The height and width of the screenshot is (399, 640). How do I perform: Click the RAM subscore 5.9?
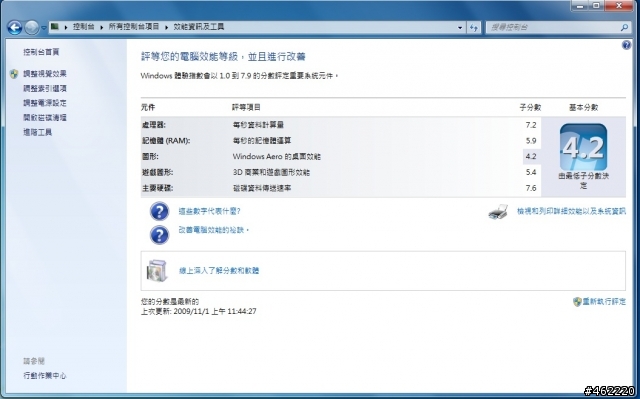pyautogui.click(x=531, y=141)
